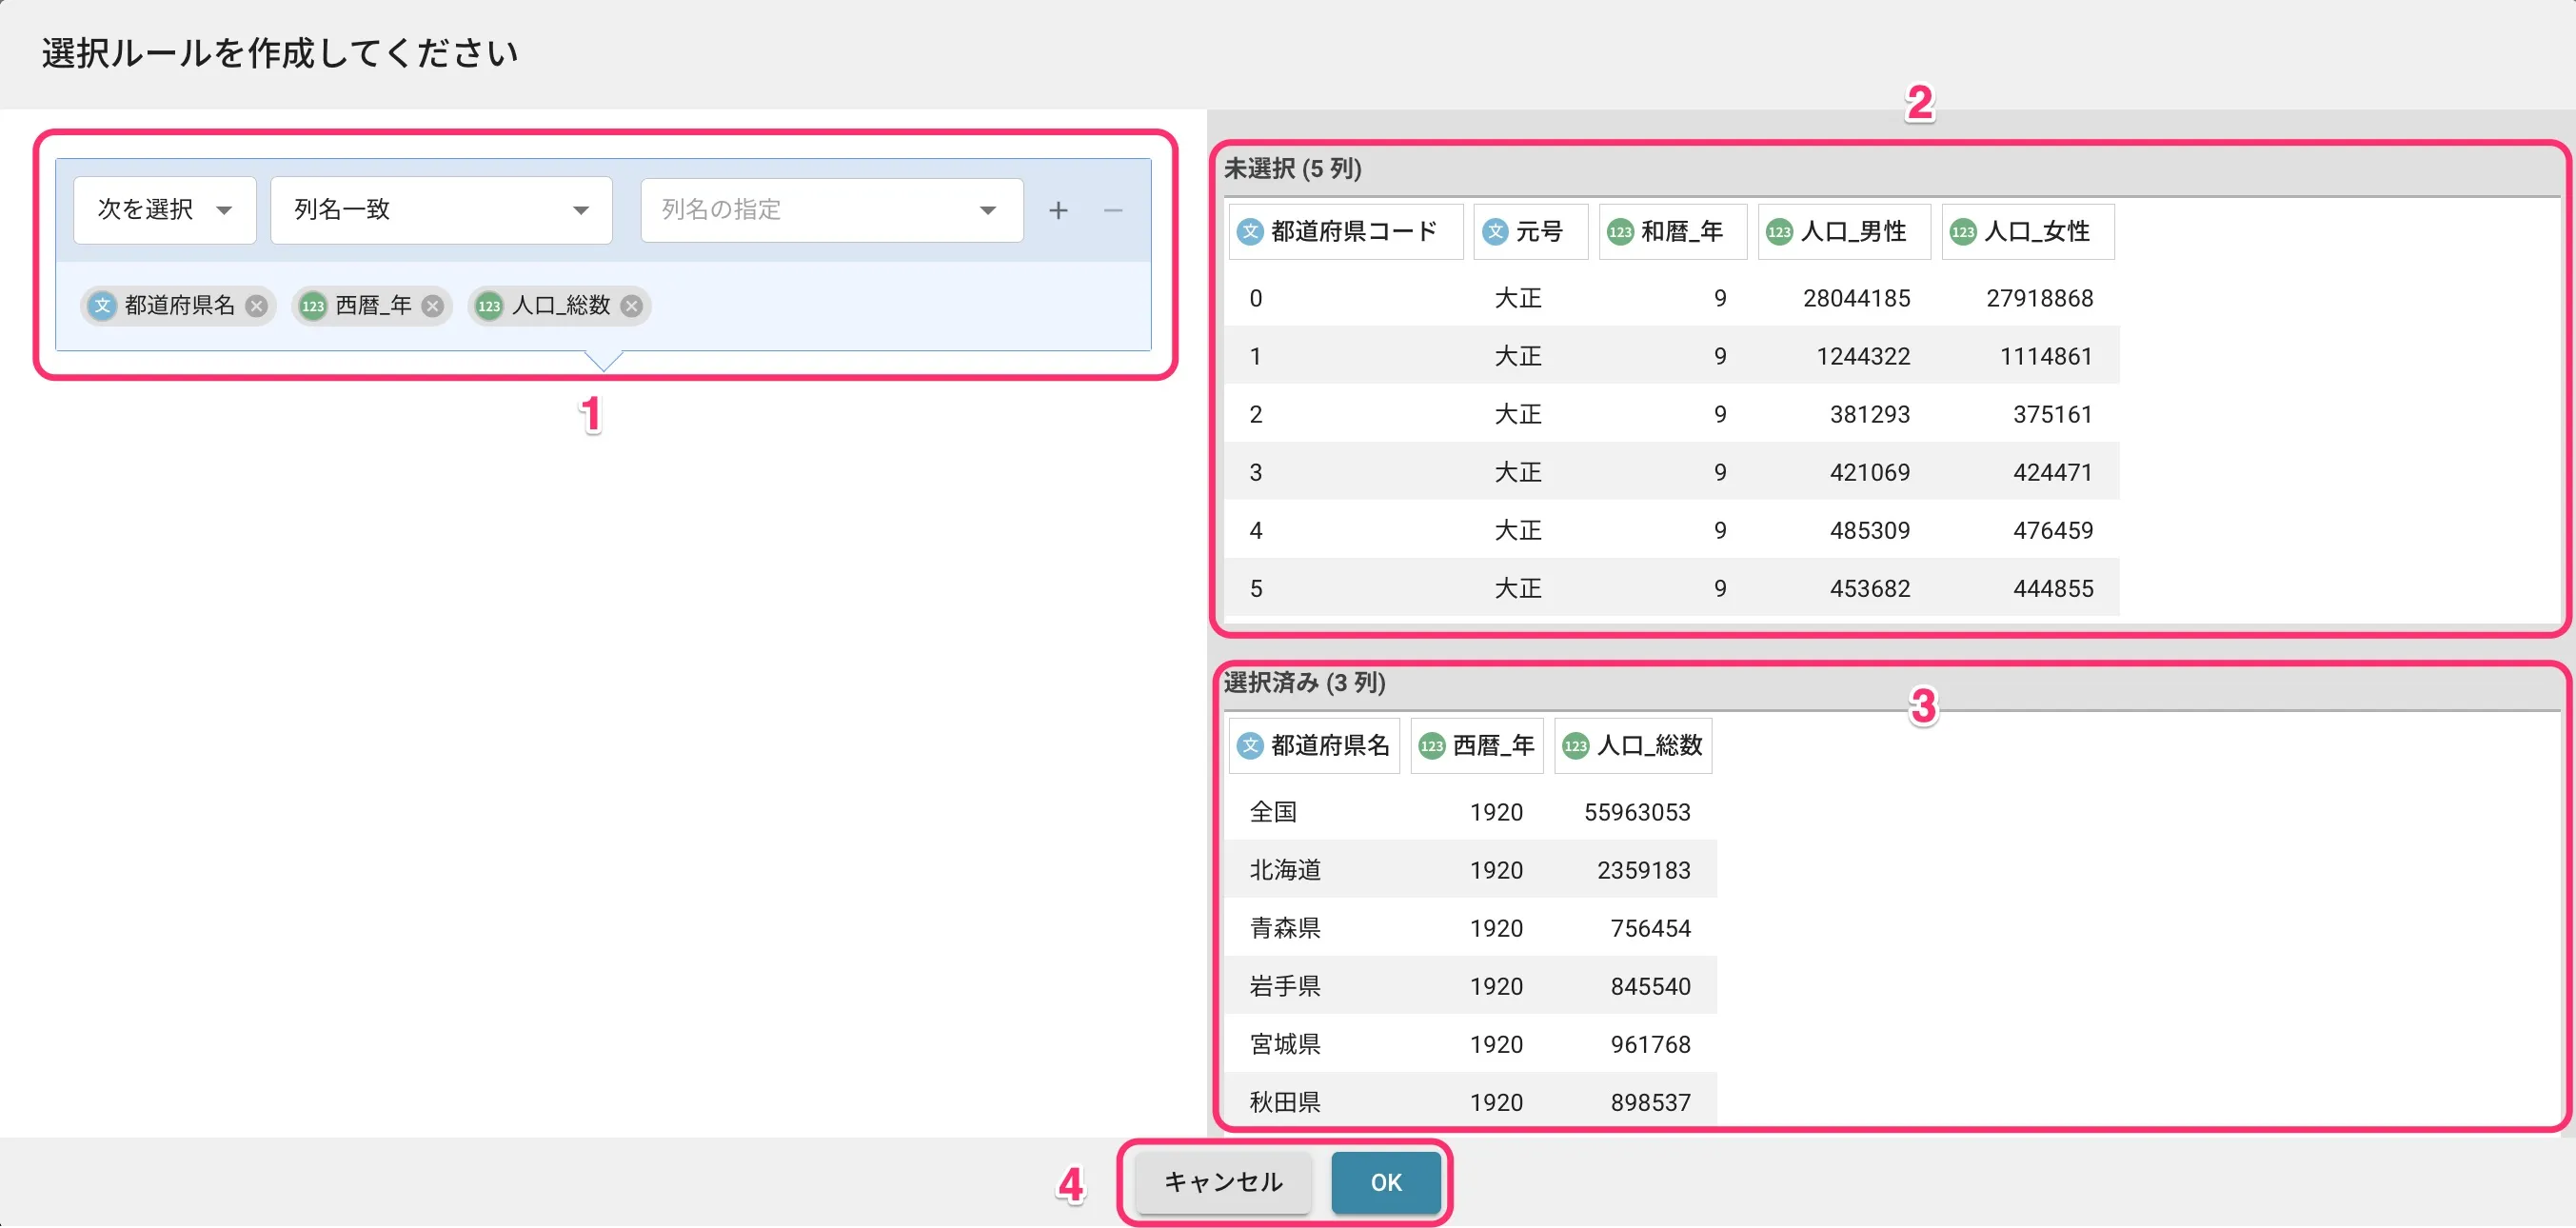The image size is (2576, 1228).
Task: Click numeric type icon on 人口_総数 chip
Action: coord(489,306)
